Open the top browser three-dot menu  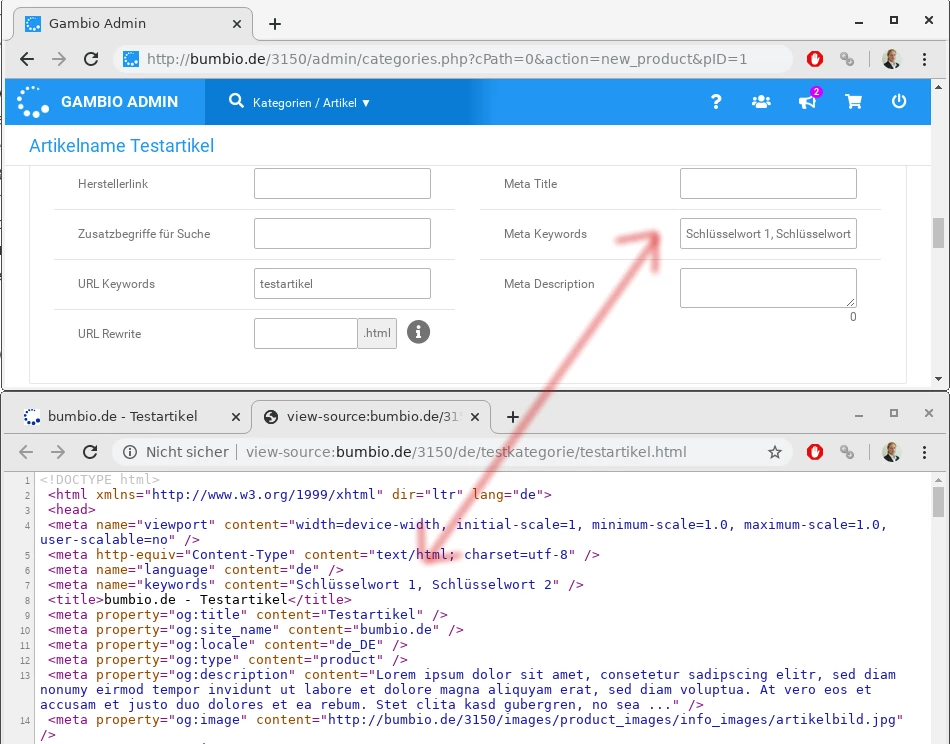[924, 59]
